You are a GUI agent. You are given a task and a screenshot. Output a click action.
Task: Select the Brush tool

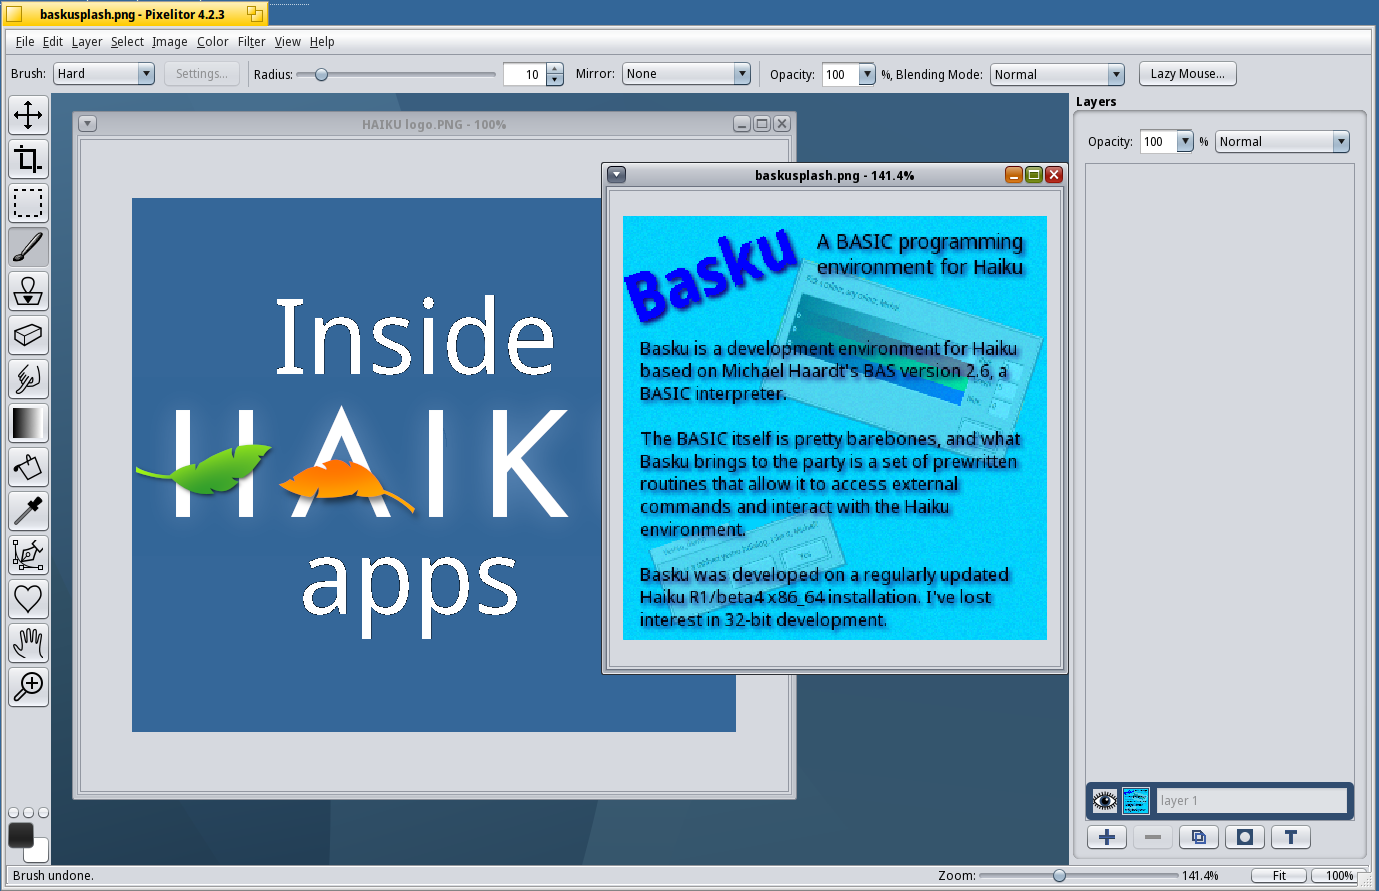(28, 247)
